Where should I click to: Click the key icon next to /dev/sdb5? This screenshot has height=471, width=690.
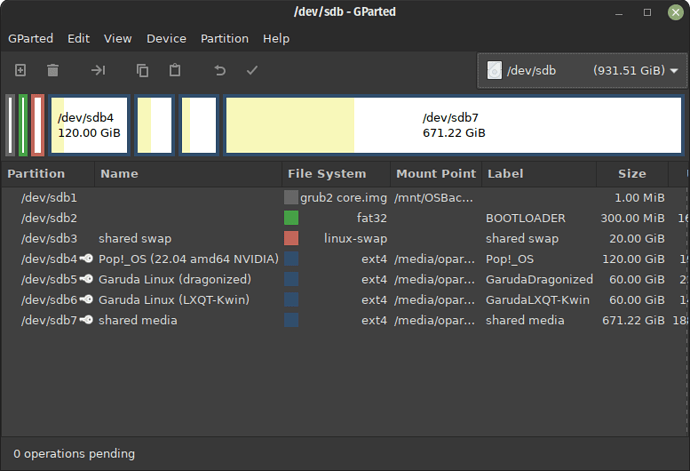point(86,279)
